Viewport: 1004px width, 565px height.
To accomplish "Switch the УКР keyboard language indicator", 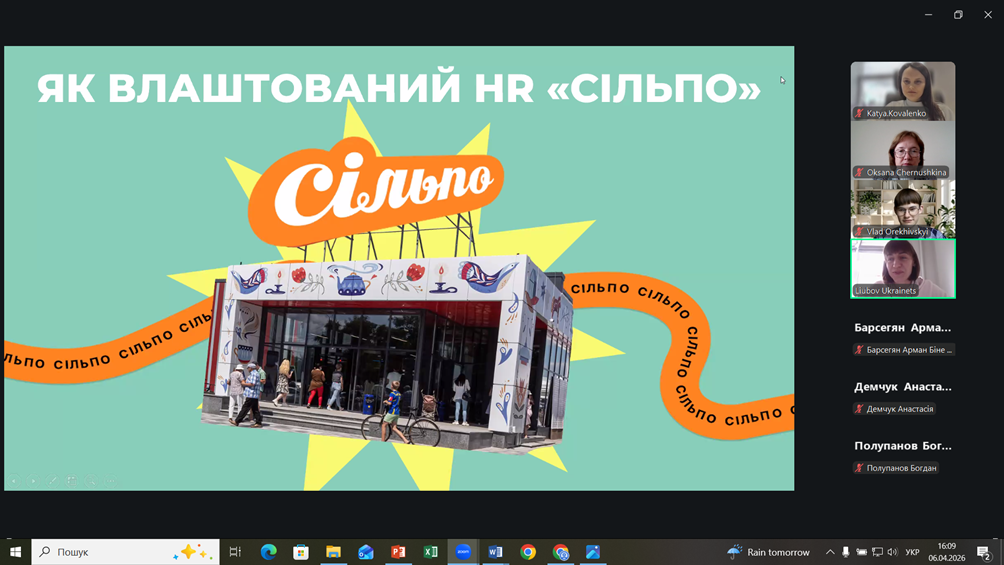I will tap(912, 552).
